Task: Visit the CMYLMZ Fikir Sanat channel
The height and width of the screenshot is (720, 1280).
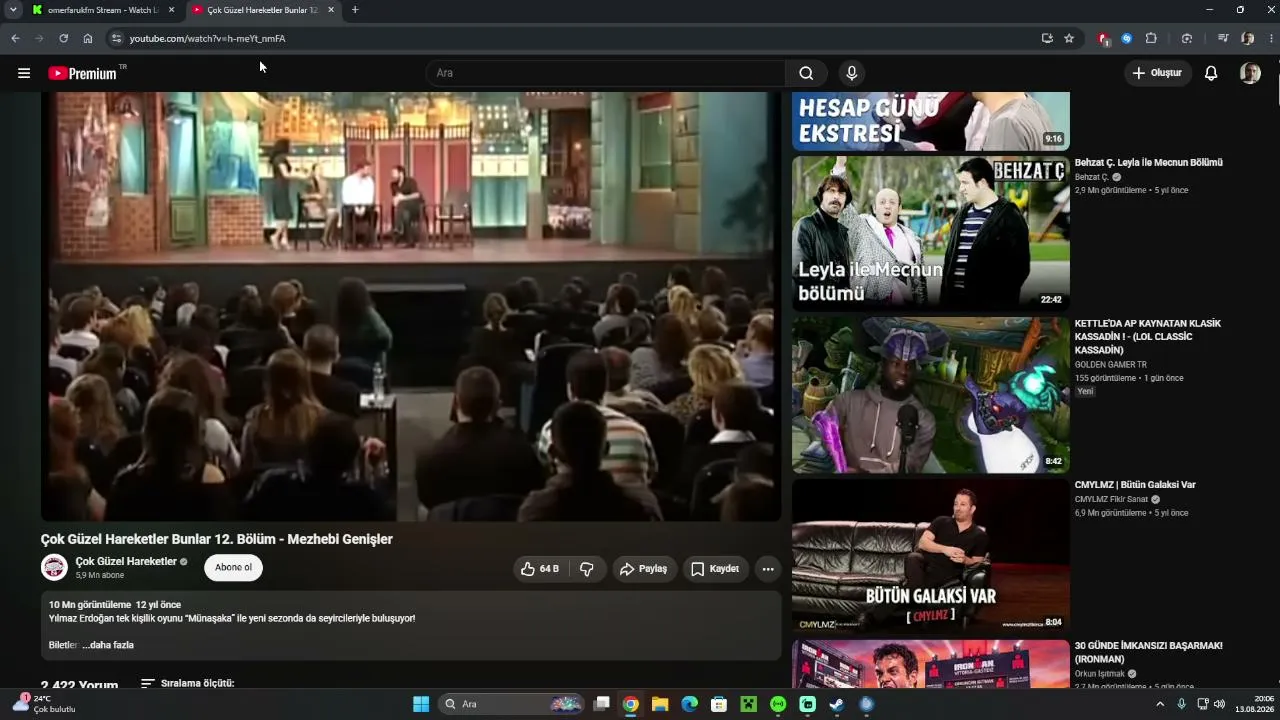Action: [x=1112, y=499]
